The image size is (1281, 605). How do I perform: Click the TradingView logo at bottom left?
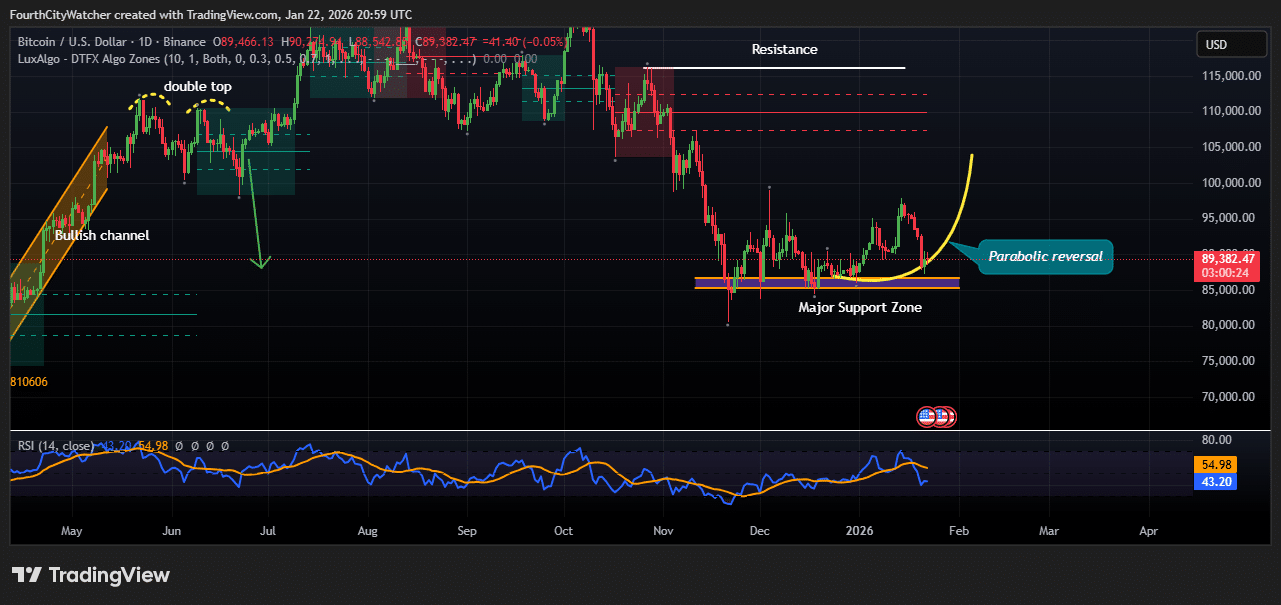pyautogui.click(x=90, y=575)
